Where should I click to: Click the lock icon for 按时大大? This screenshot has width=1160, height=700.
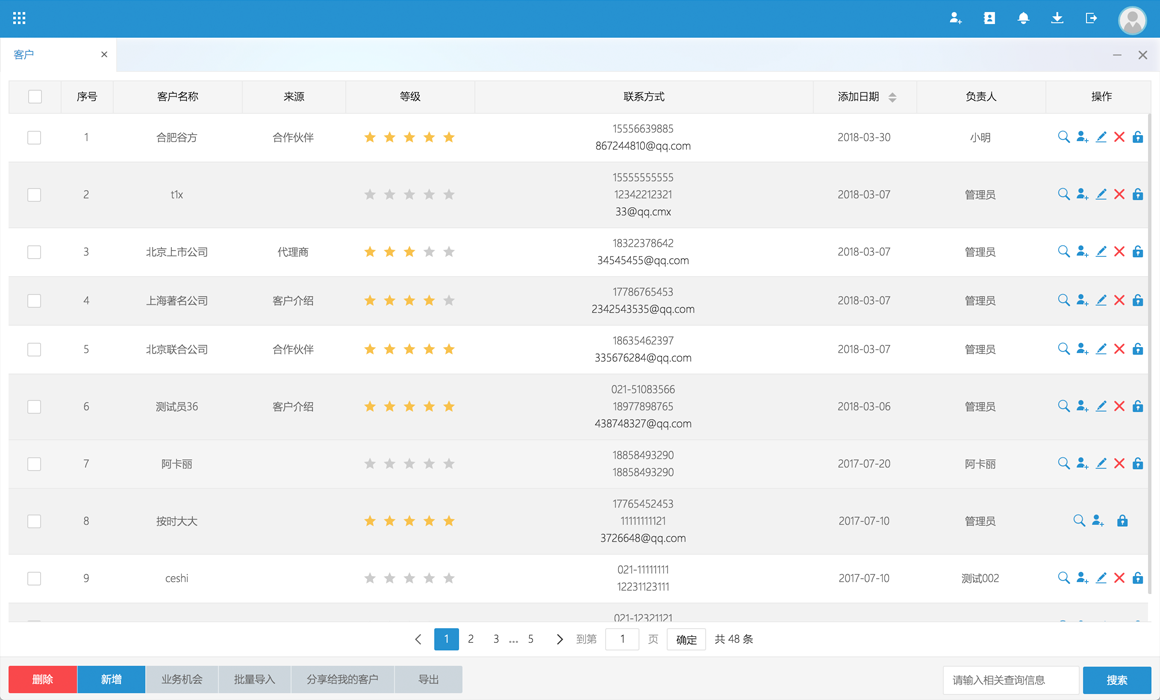[1122, 521]
